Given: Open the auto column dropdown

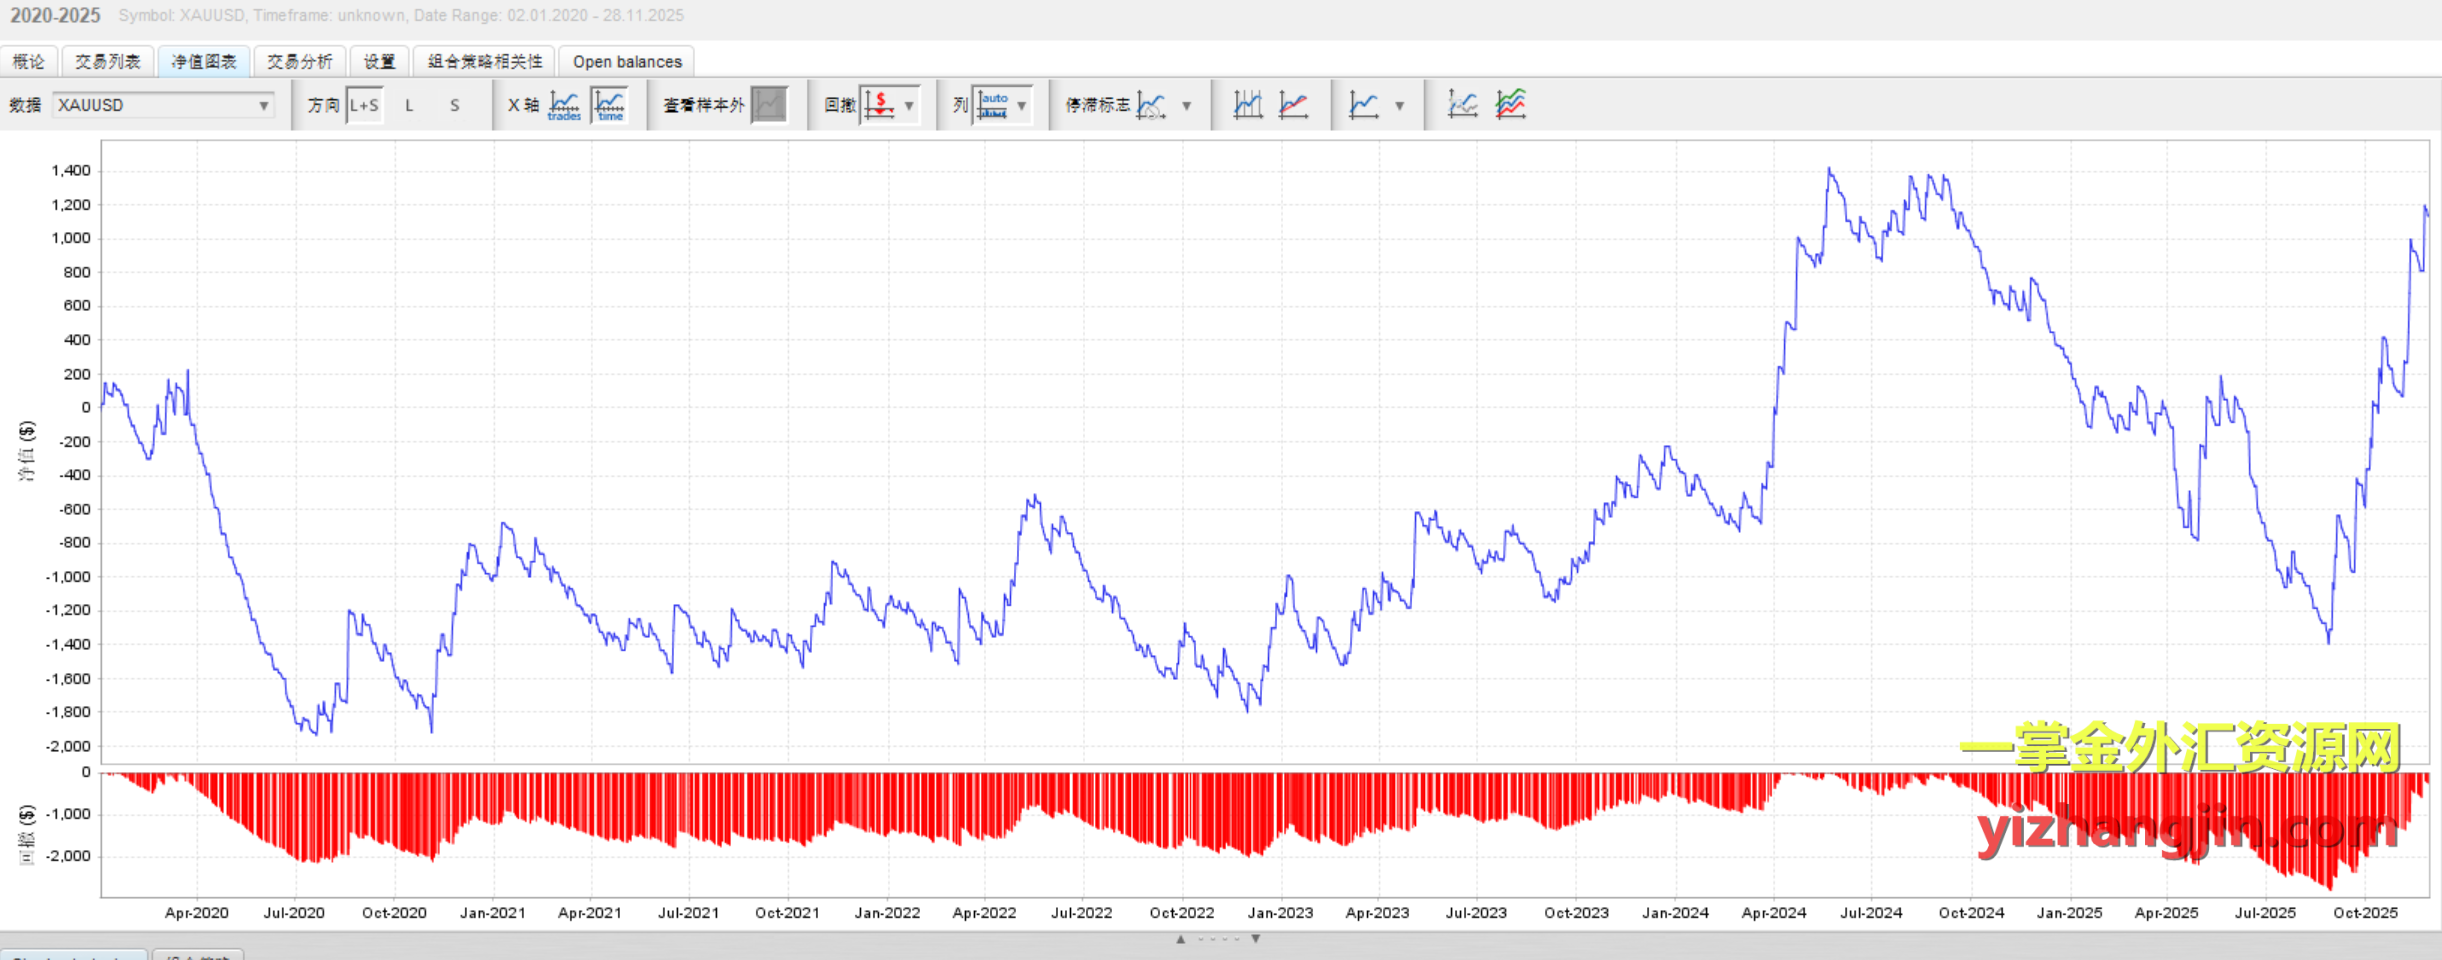Looking at the screenshot, I should (1021, 105).
